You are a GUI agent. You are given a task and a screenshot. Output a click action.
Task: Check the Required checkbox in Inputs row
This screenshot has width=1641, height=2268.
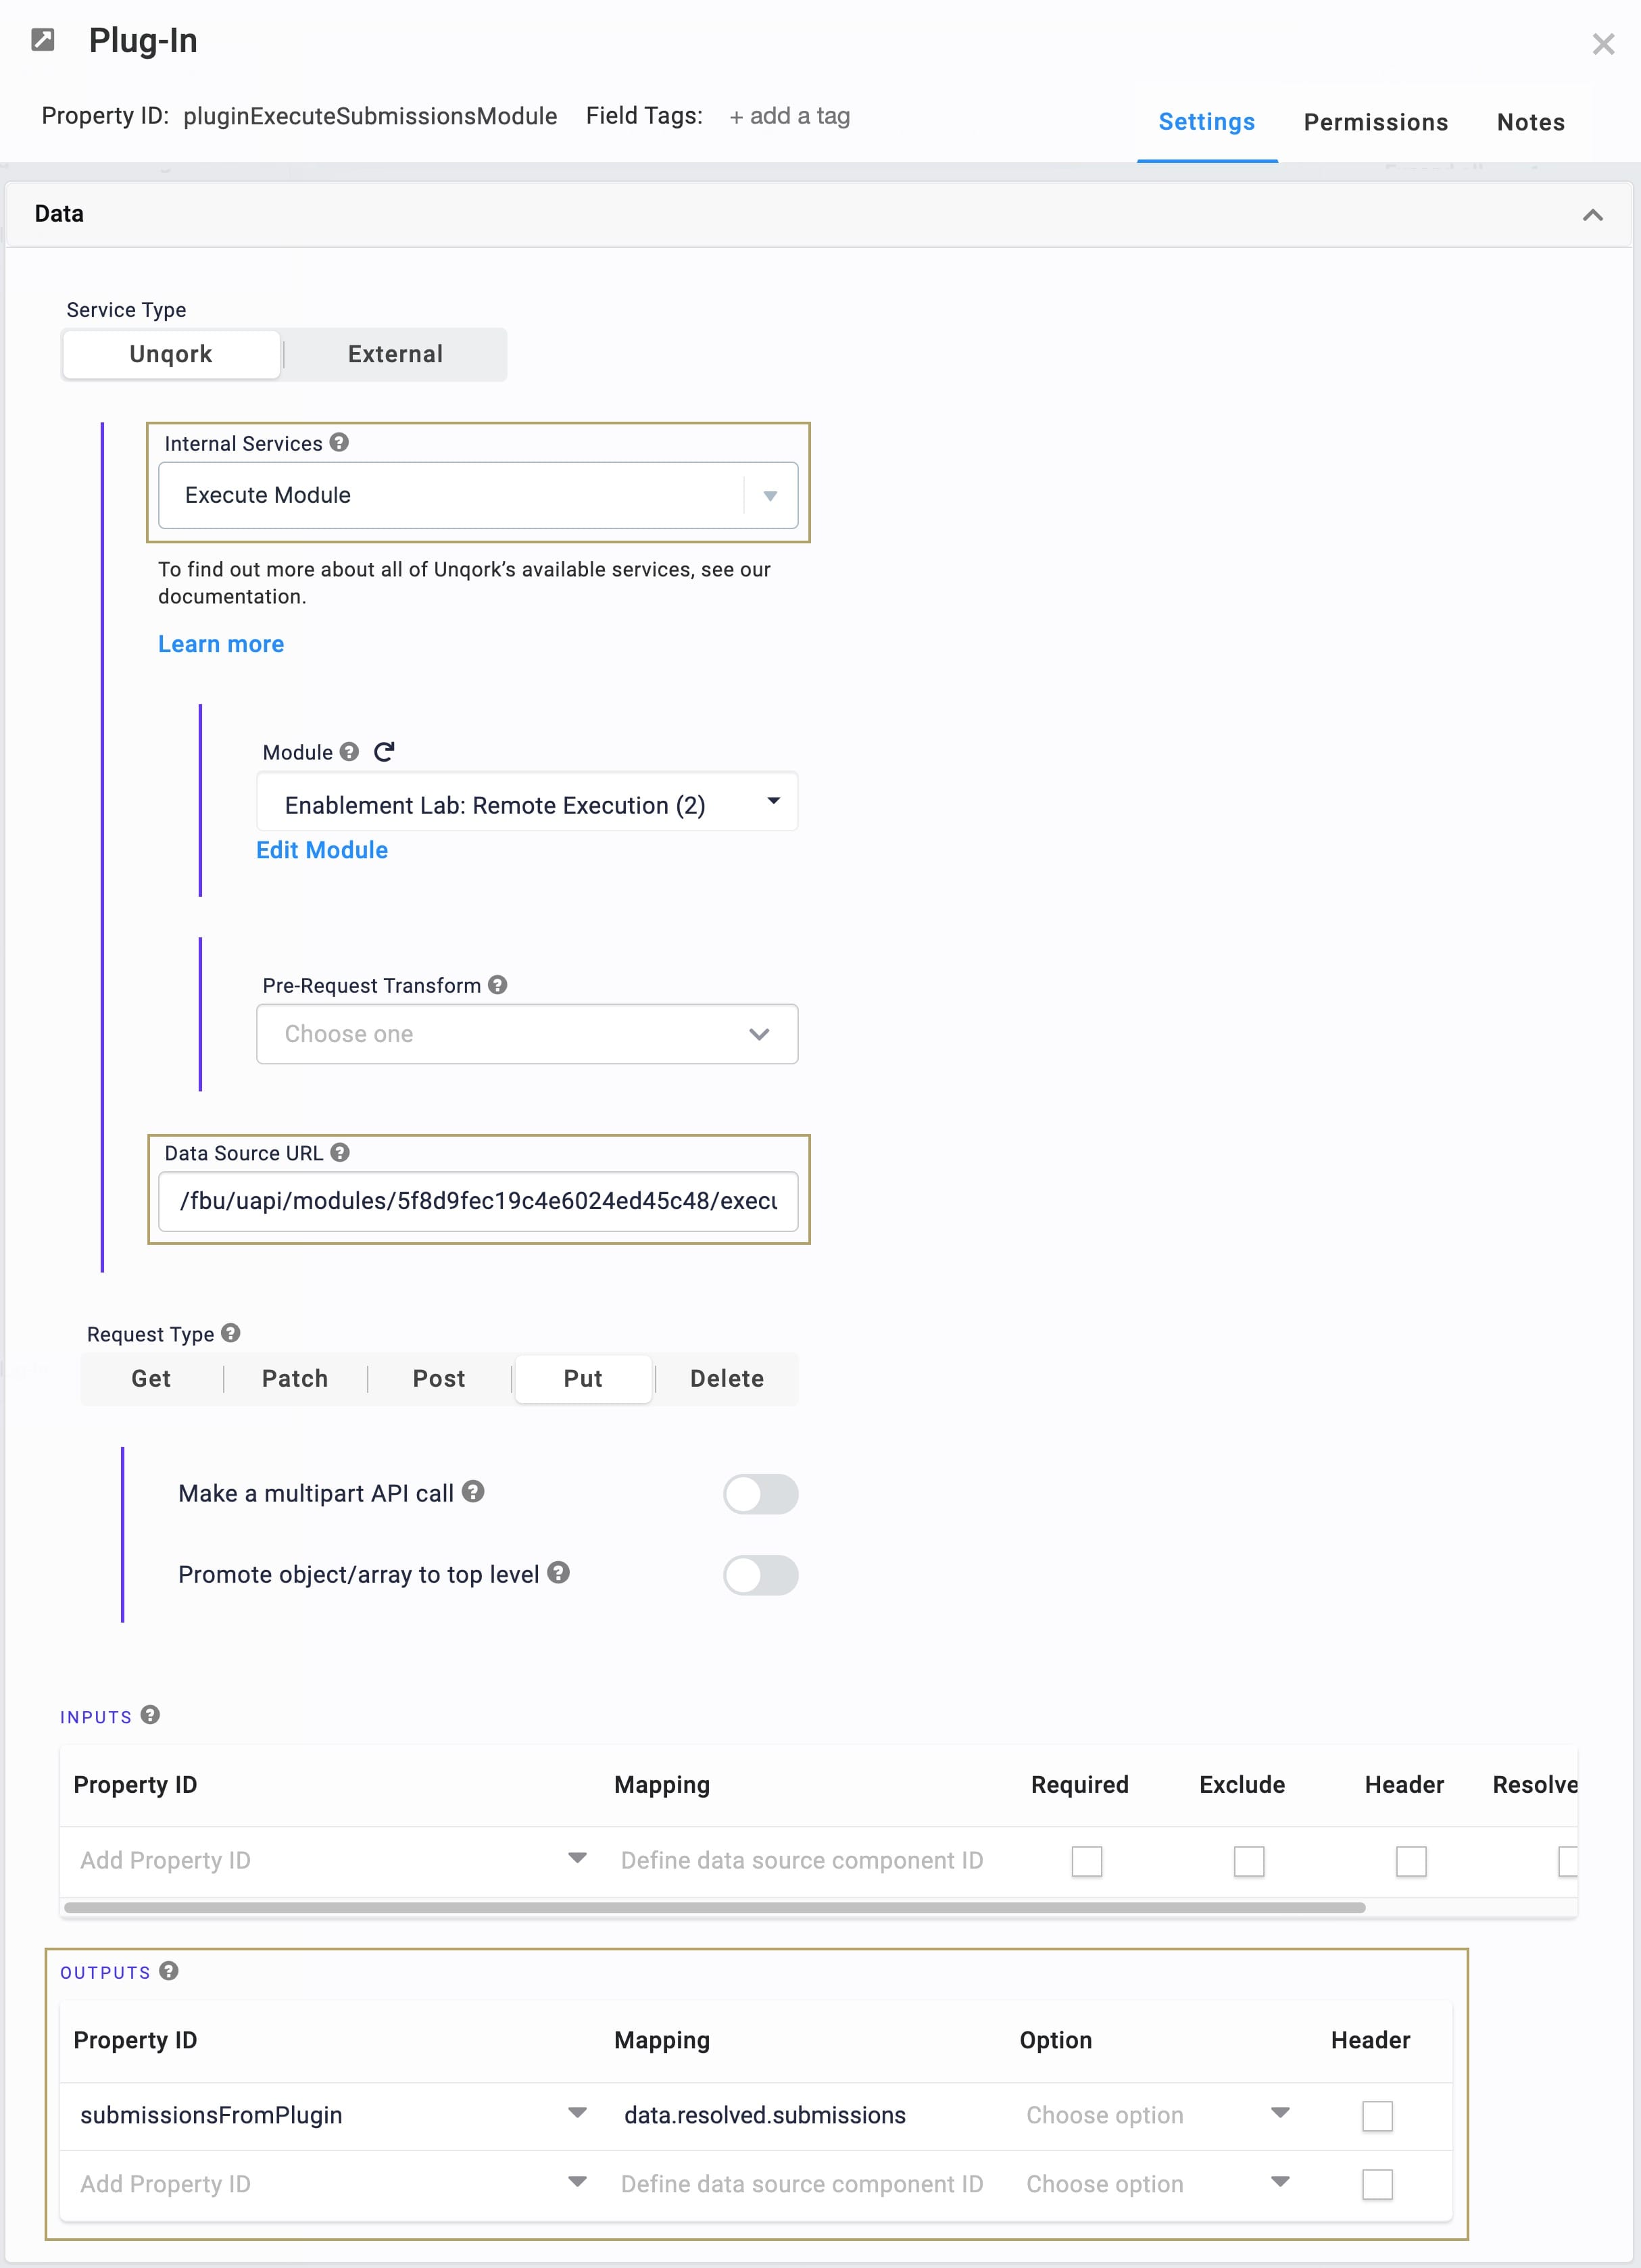1086,1861
